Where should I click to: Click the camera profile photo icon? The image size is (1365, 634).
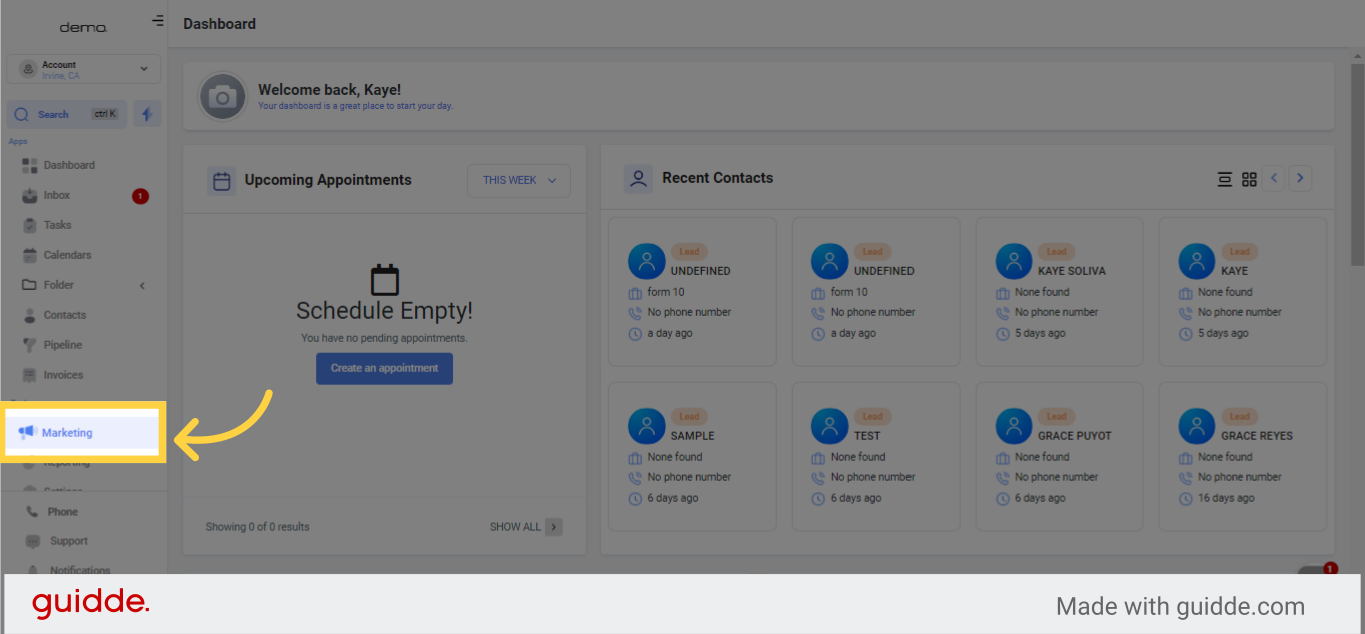222,96
